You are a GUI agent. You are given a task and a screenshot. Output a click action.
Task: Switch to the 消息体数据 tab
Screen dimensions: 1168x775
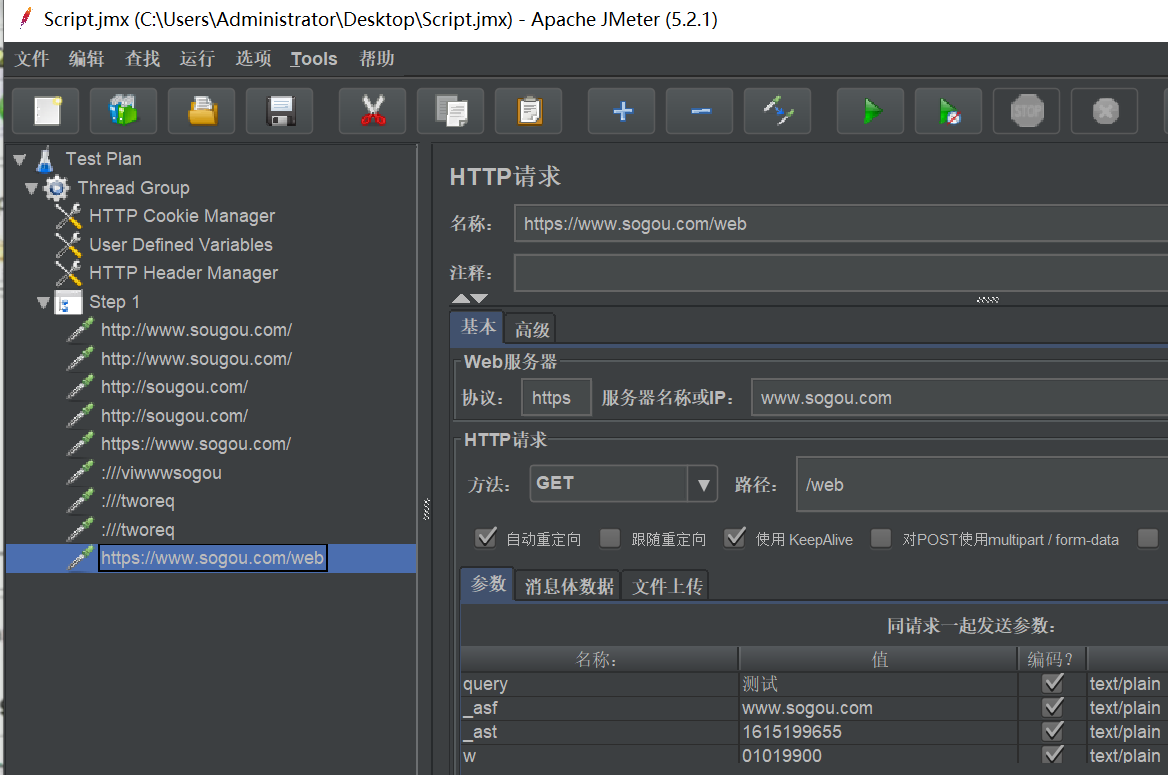click(569, 586)
